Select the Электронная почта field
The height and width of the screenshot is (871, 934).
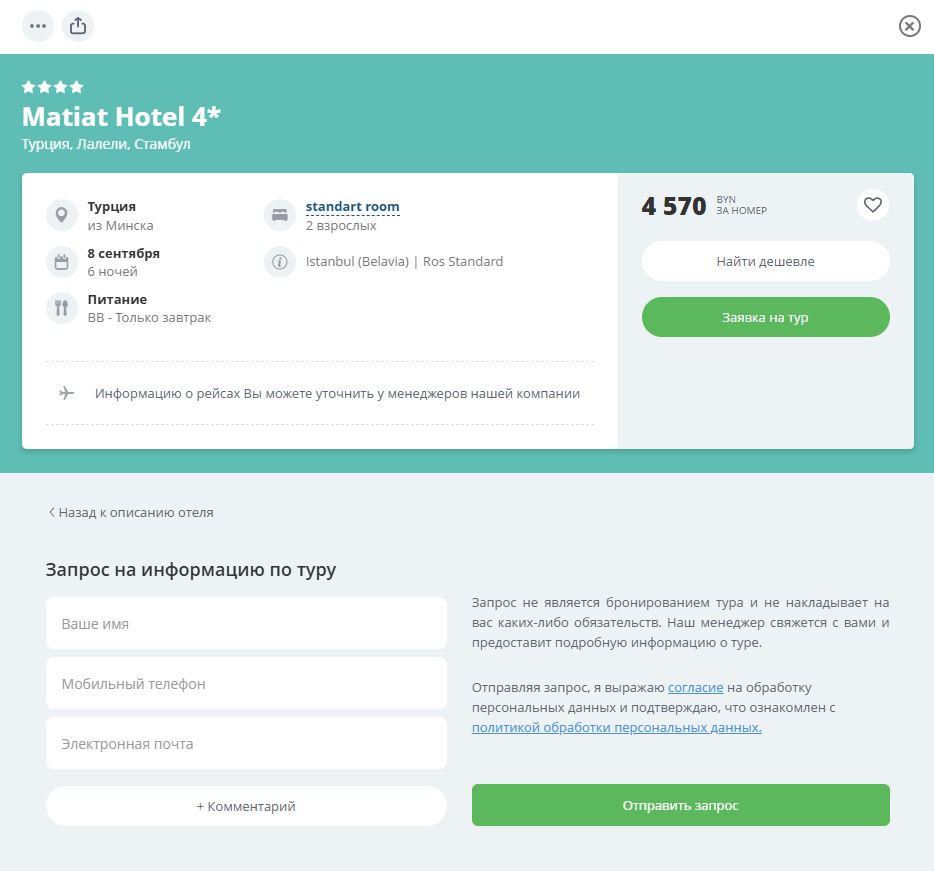pyautogui.click(x=246, y=744)
